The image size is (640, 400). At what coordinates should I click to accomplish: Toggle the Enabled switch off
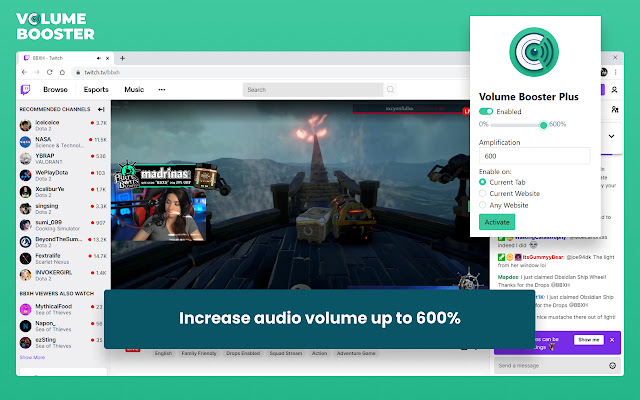(x=486, y=111)
